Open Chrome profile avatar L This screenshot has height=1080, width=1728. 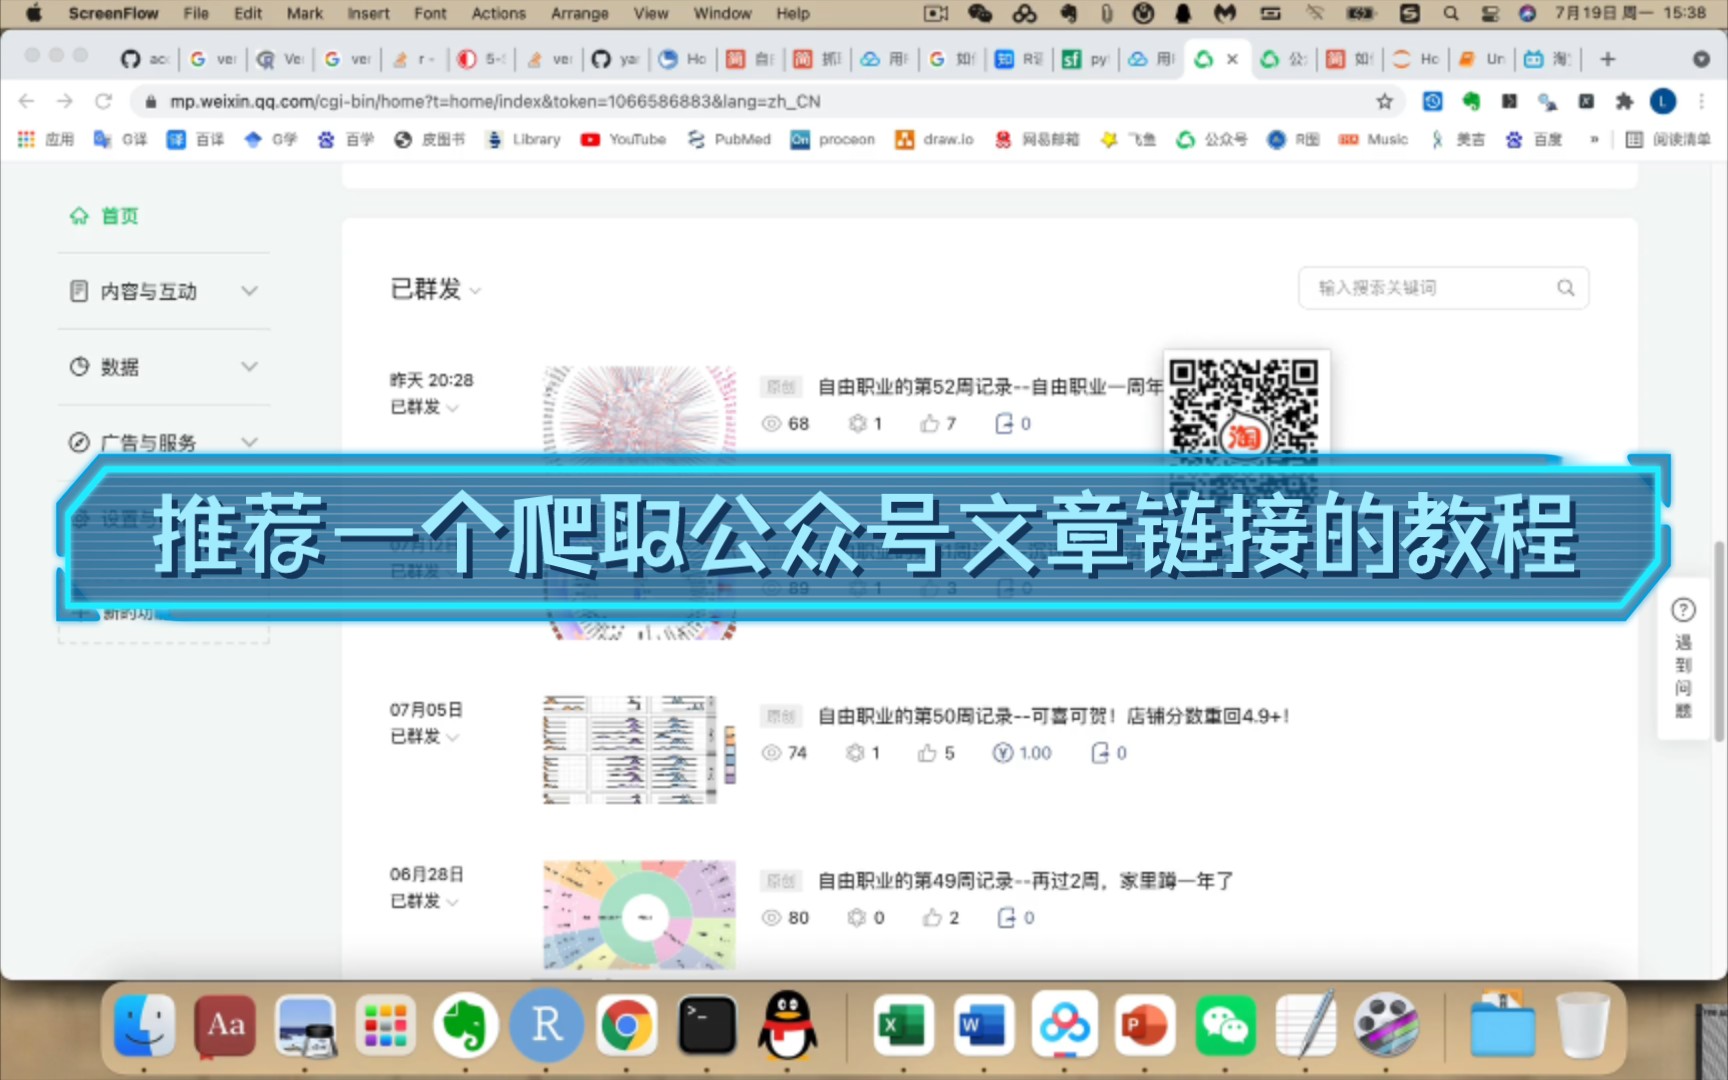(x=1663, y=101)
